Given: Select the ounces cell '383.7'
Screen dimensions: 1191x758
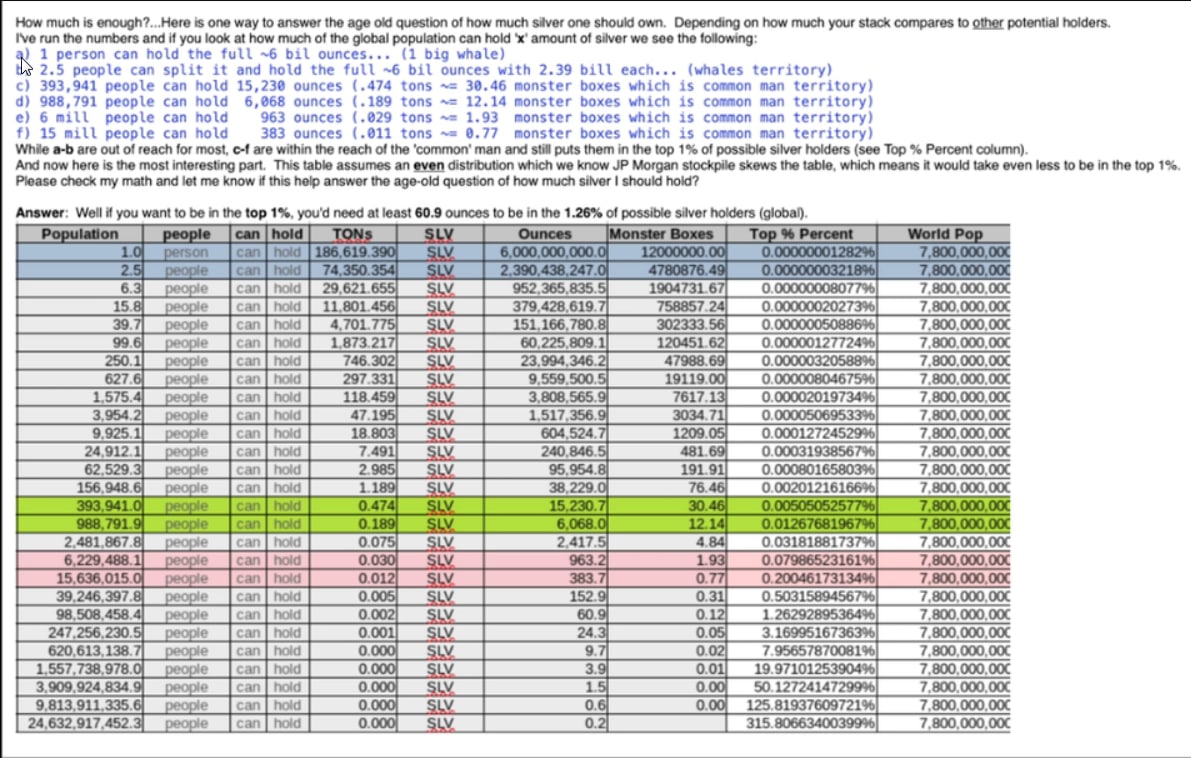Looking at the screenshot, I should click(545, 579).
